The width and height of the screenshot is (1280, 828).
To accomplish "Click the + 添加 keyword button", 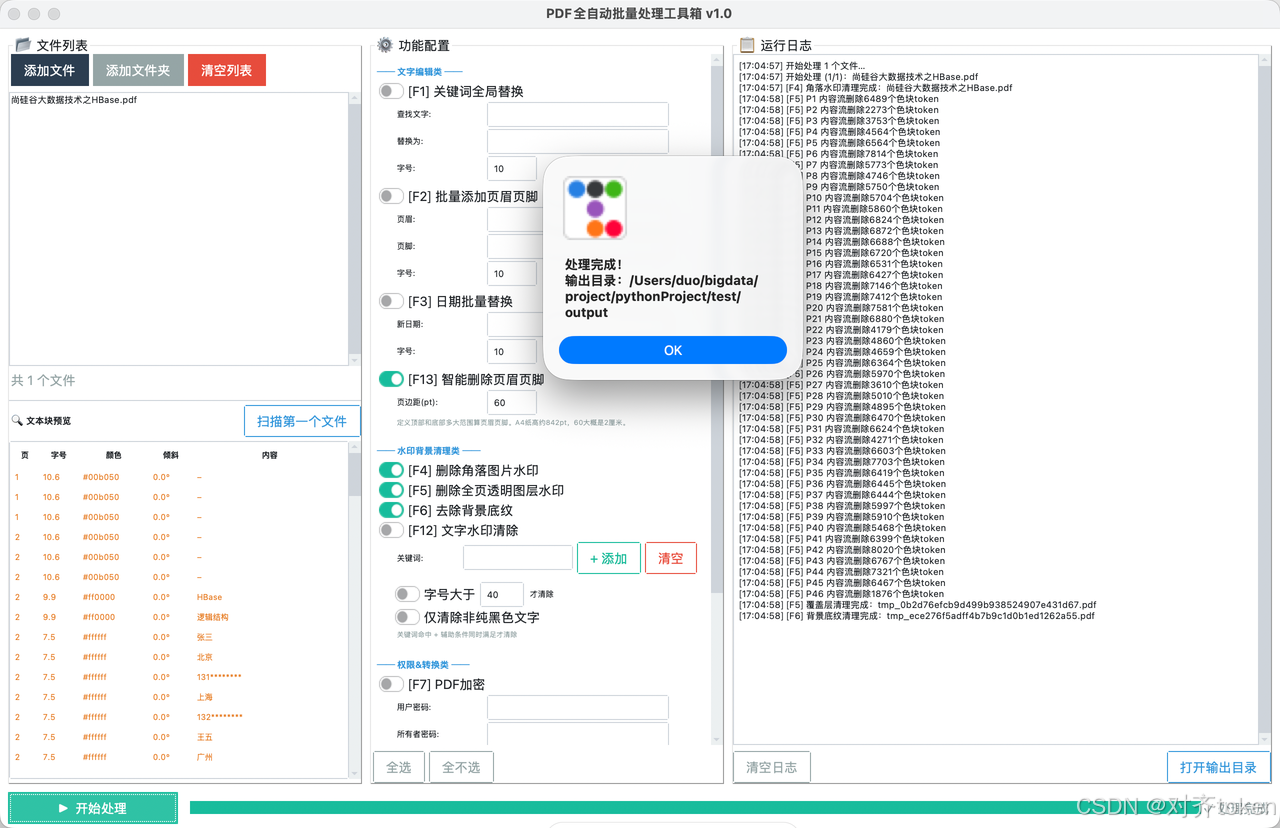I will click(608, 558).
